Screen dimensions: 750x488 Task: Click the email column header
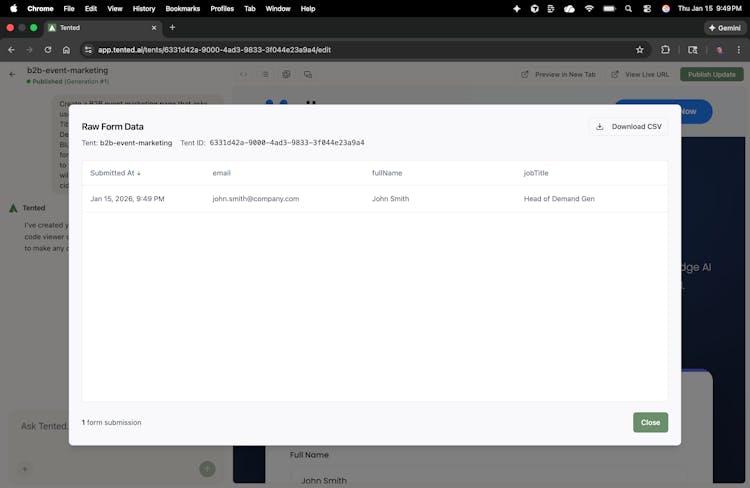click(x=221, y=173)
